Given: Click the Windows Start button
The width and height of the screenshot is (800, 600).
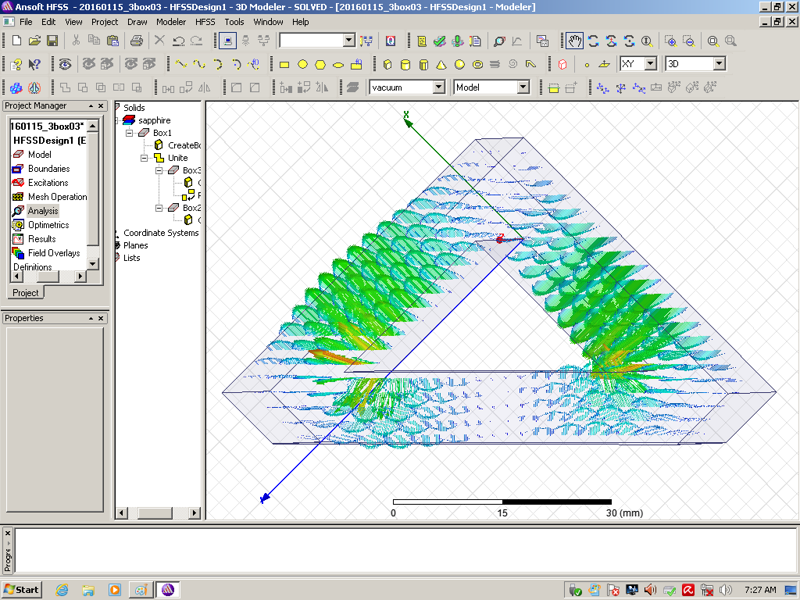Looking at the screenshot, I should pyautogui.click(x=22, y=590).
